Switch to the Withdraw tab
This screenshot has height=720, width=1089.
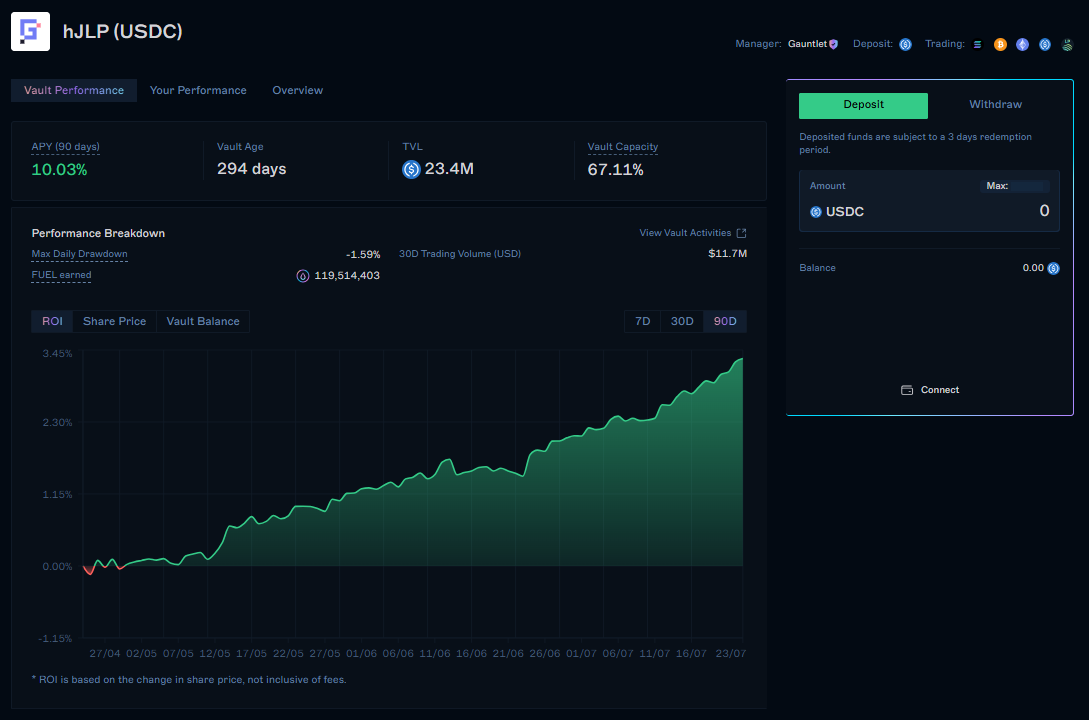click(x=994, y=104)
